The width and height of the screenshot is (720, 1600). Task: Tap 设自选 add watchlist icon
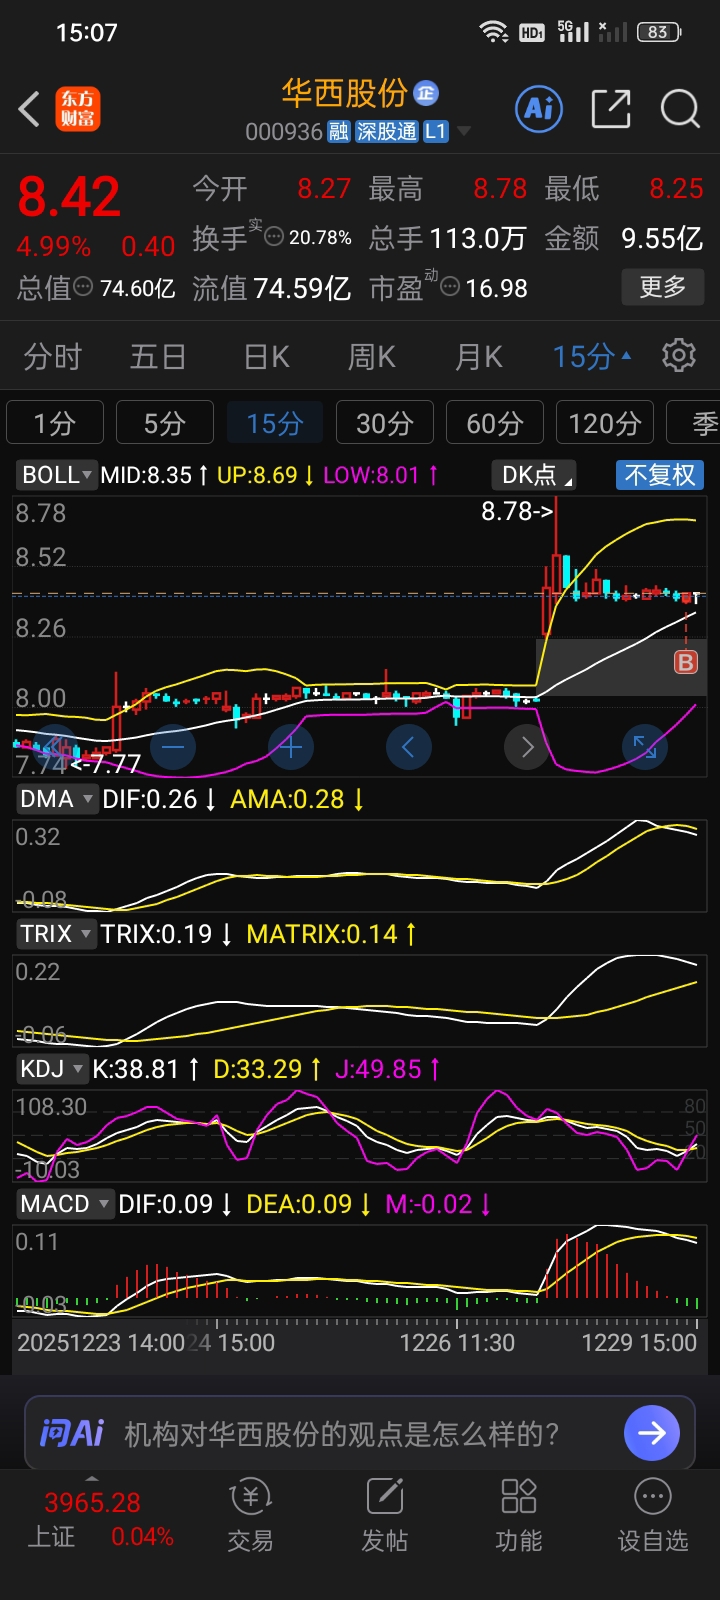(x=653, y=1516)
